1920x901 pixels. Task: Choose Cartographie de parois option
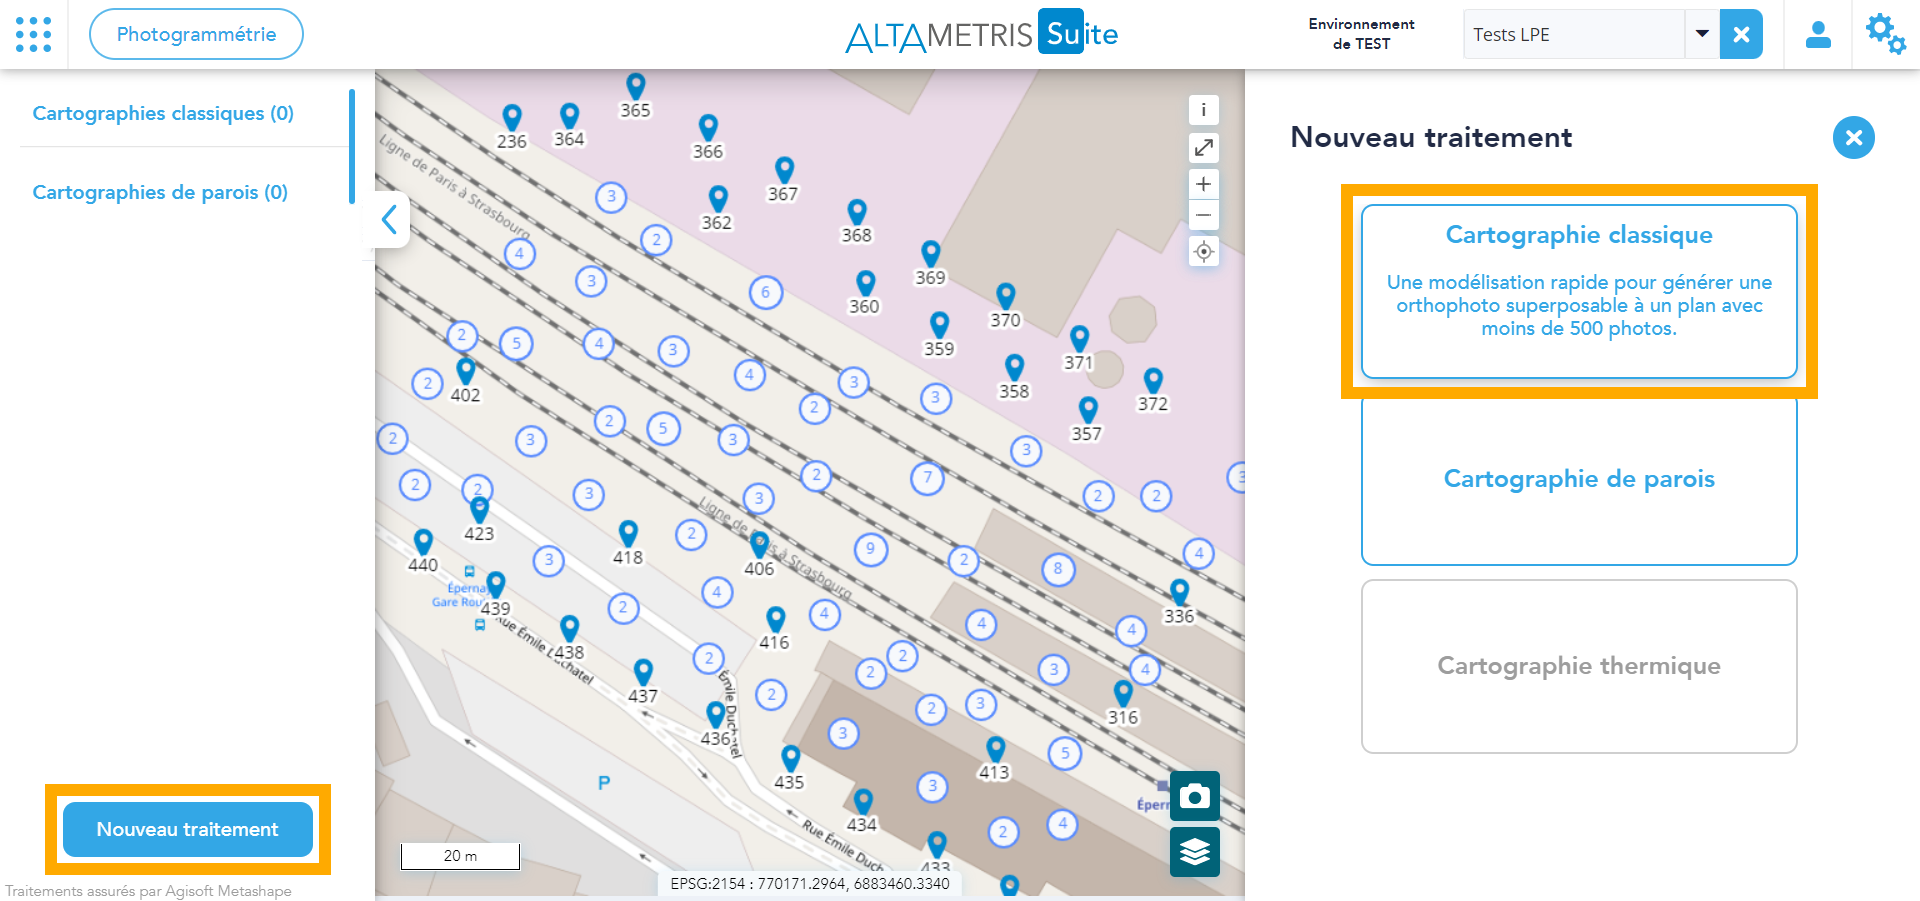(1578, 480)
